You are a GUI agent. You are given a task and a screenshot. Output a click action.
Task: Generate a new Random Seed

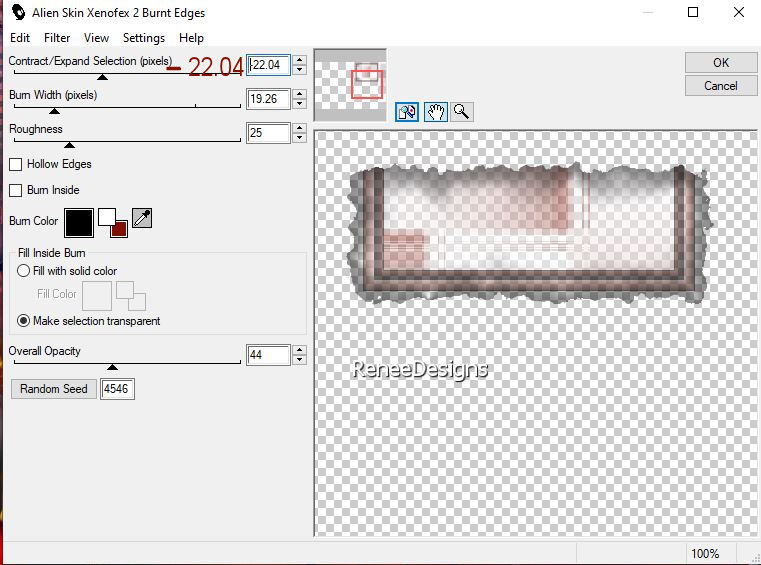coord(54,389)
